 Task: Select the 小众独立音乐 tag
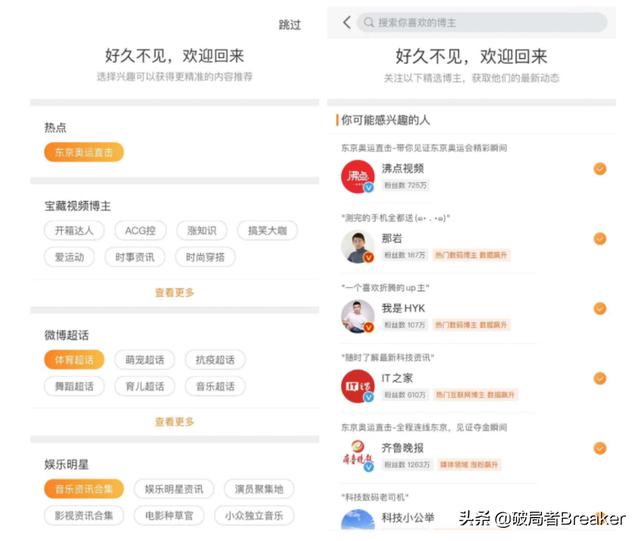[x=254, y=516]
